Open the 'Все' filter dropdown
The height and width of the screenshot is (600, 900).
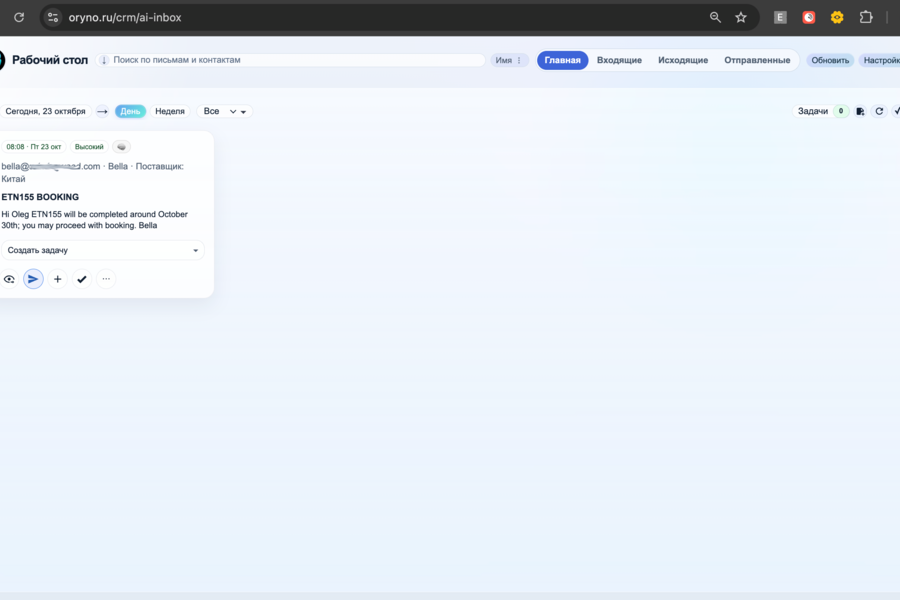pos(224,111)
